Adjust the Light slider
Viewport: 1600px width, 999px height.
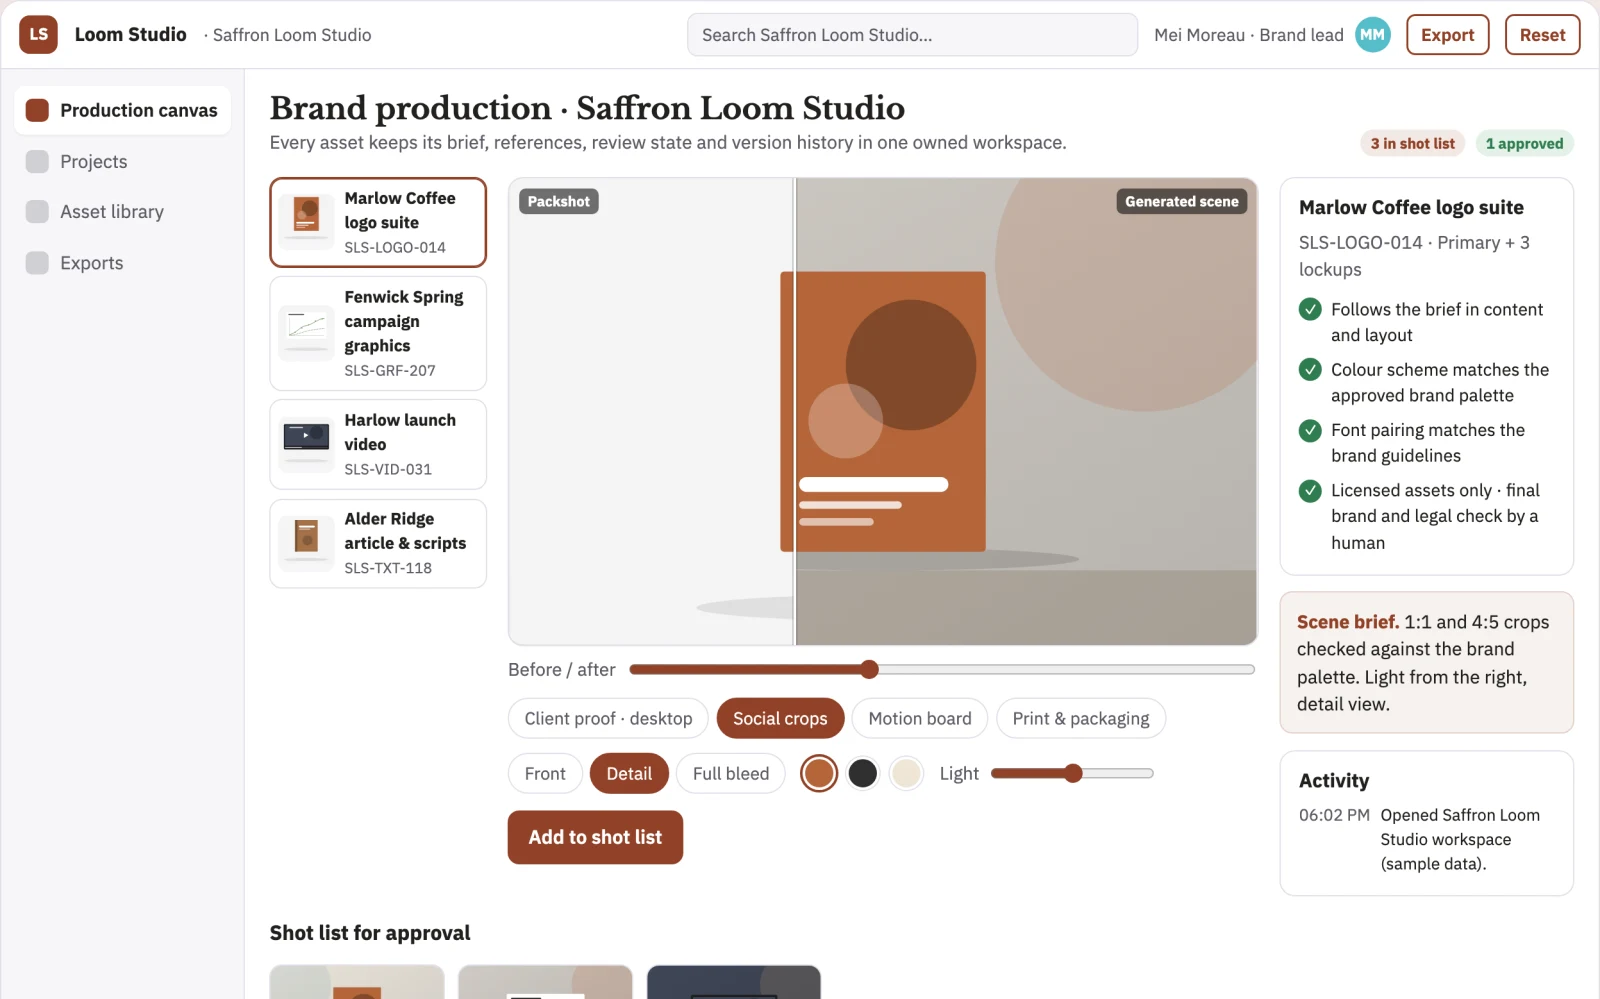coord(1072,773)
